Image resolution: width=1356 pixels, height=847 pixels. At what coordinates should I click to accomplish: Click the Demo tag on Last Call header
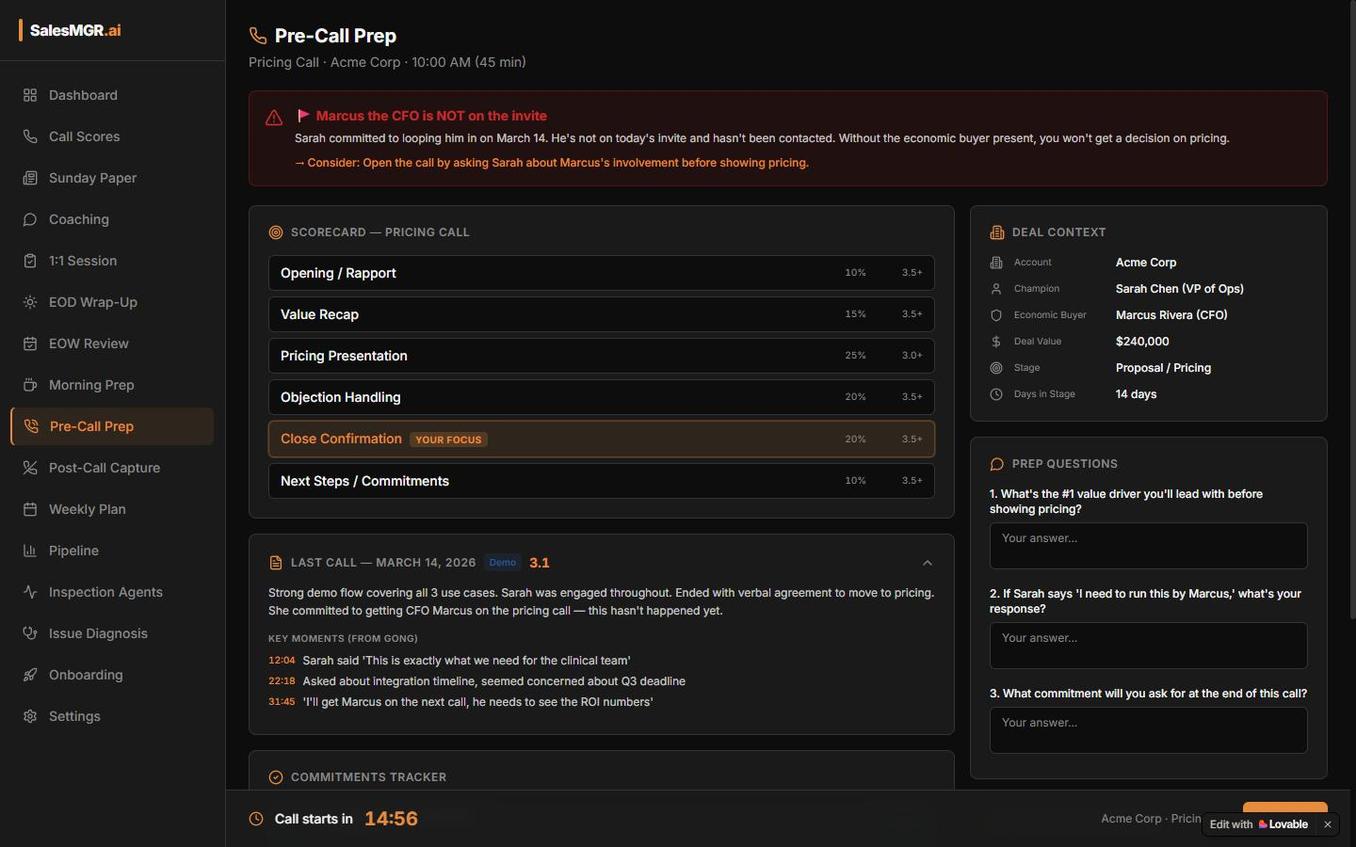click(x=502, y=563)
